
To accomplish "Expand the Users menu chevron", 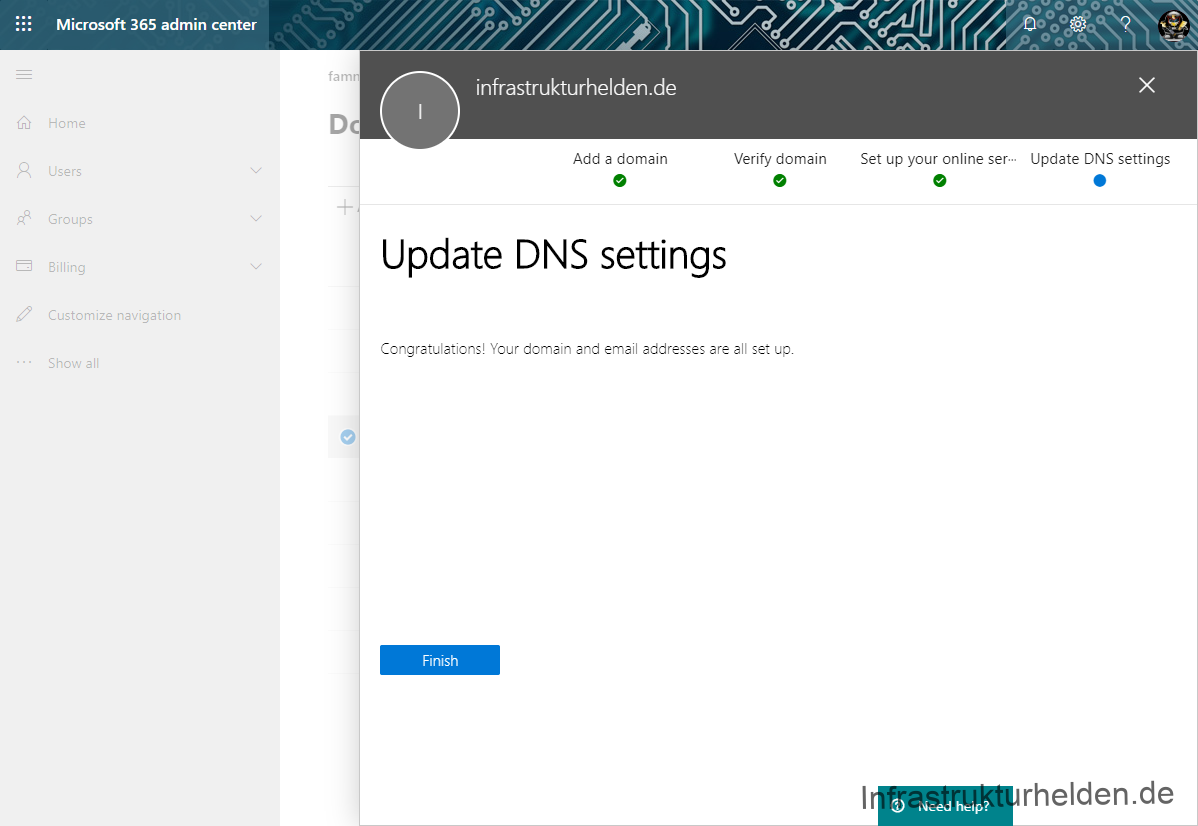I will 256,170.
